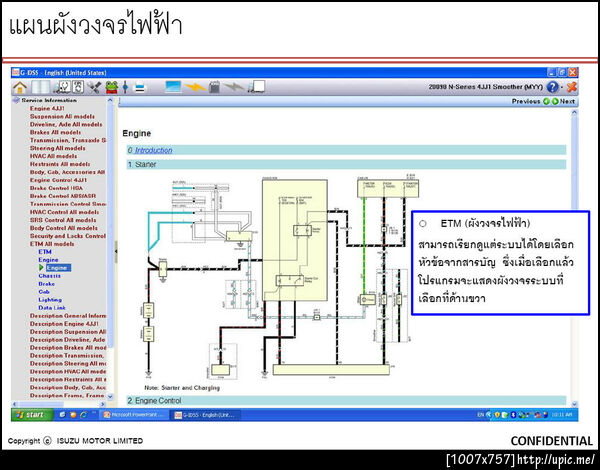The width and height of the screenshot is (600, 470).
Task: Select the greyed lightning bolt icon
Action: click(x=233, y=87)
